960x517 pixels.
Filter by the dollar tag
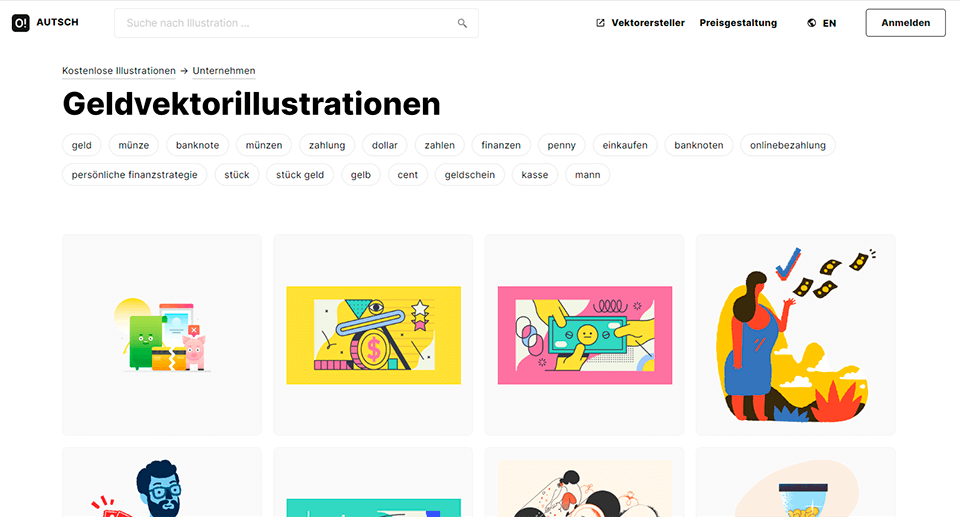point(384,145)
